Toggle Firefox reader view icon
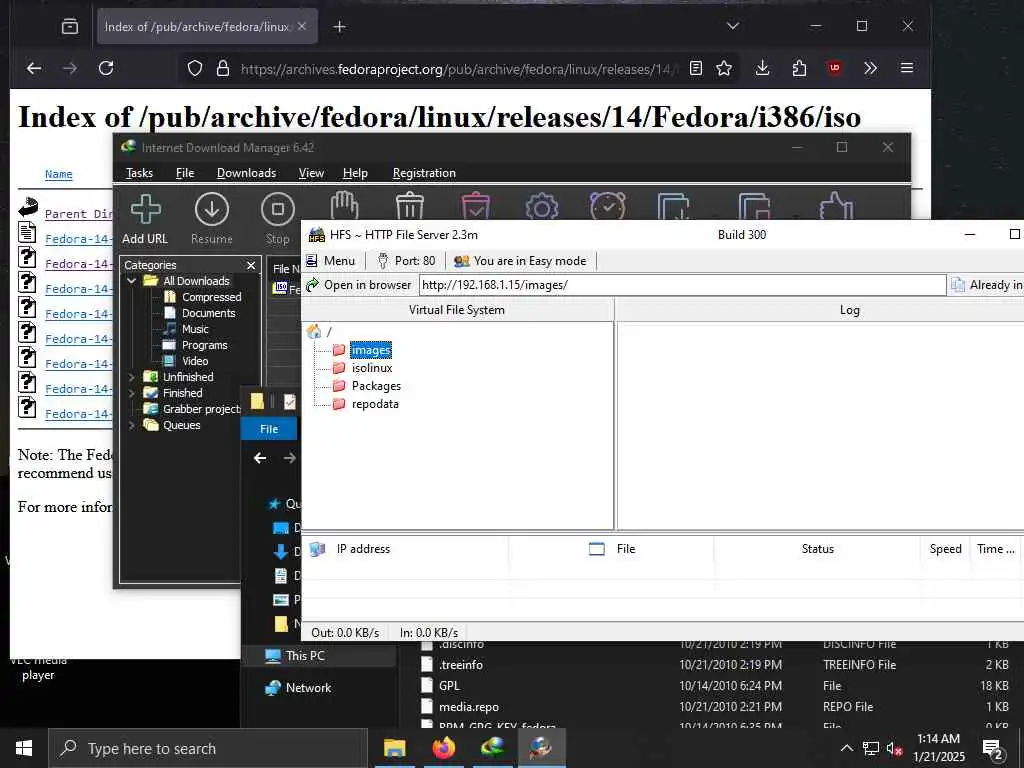 696,68
